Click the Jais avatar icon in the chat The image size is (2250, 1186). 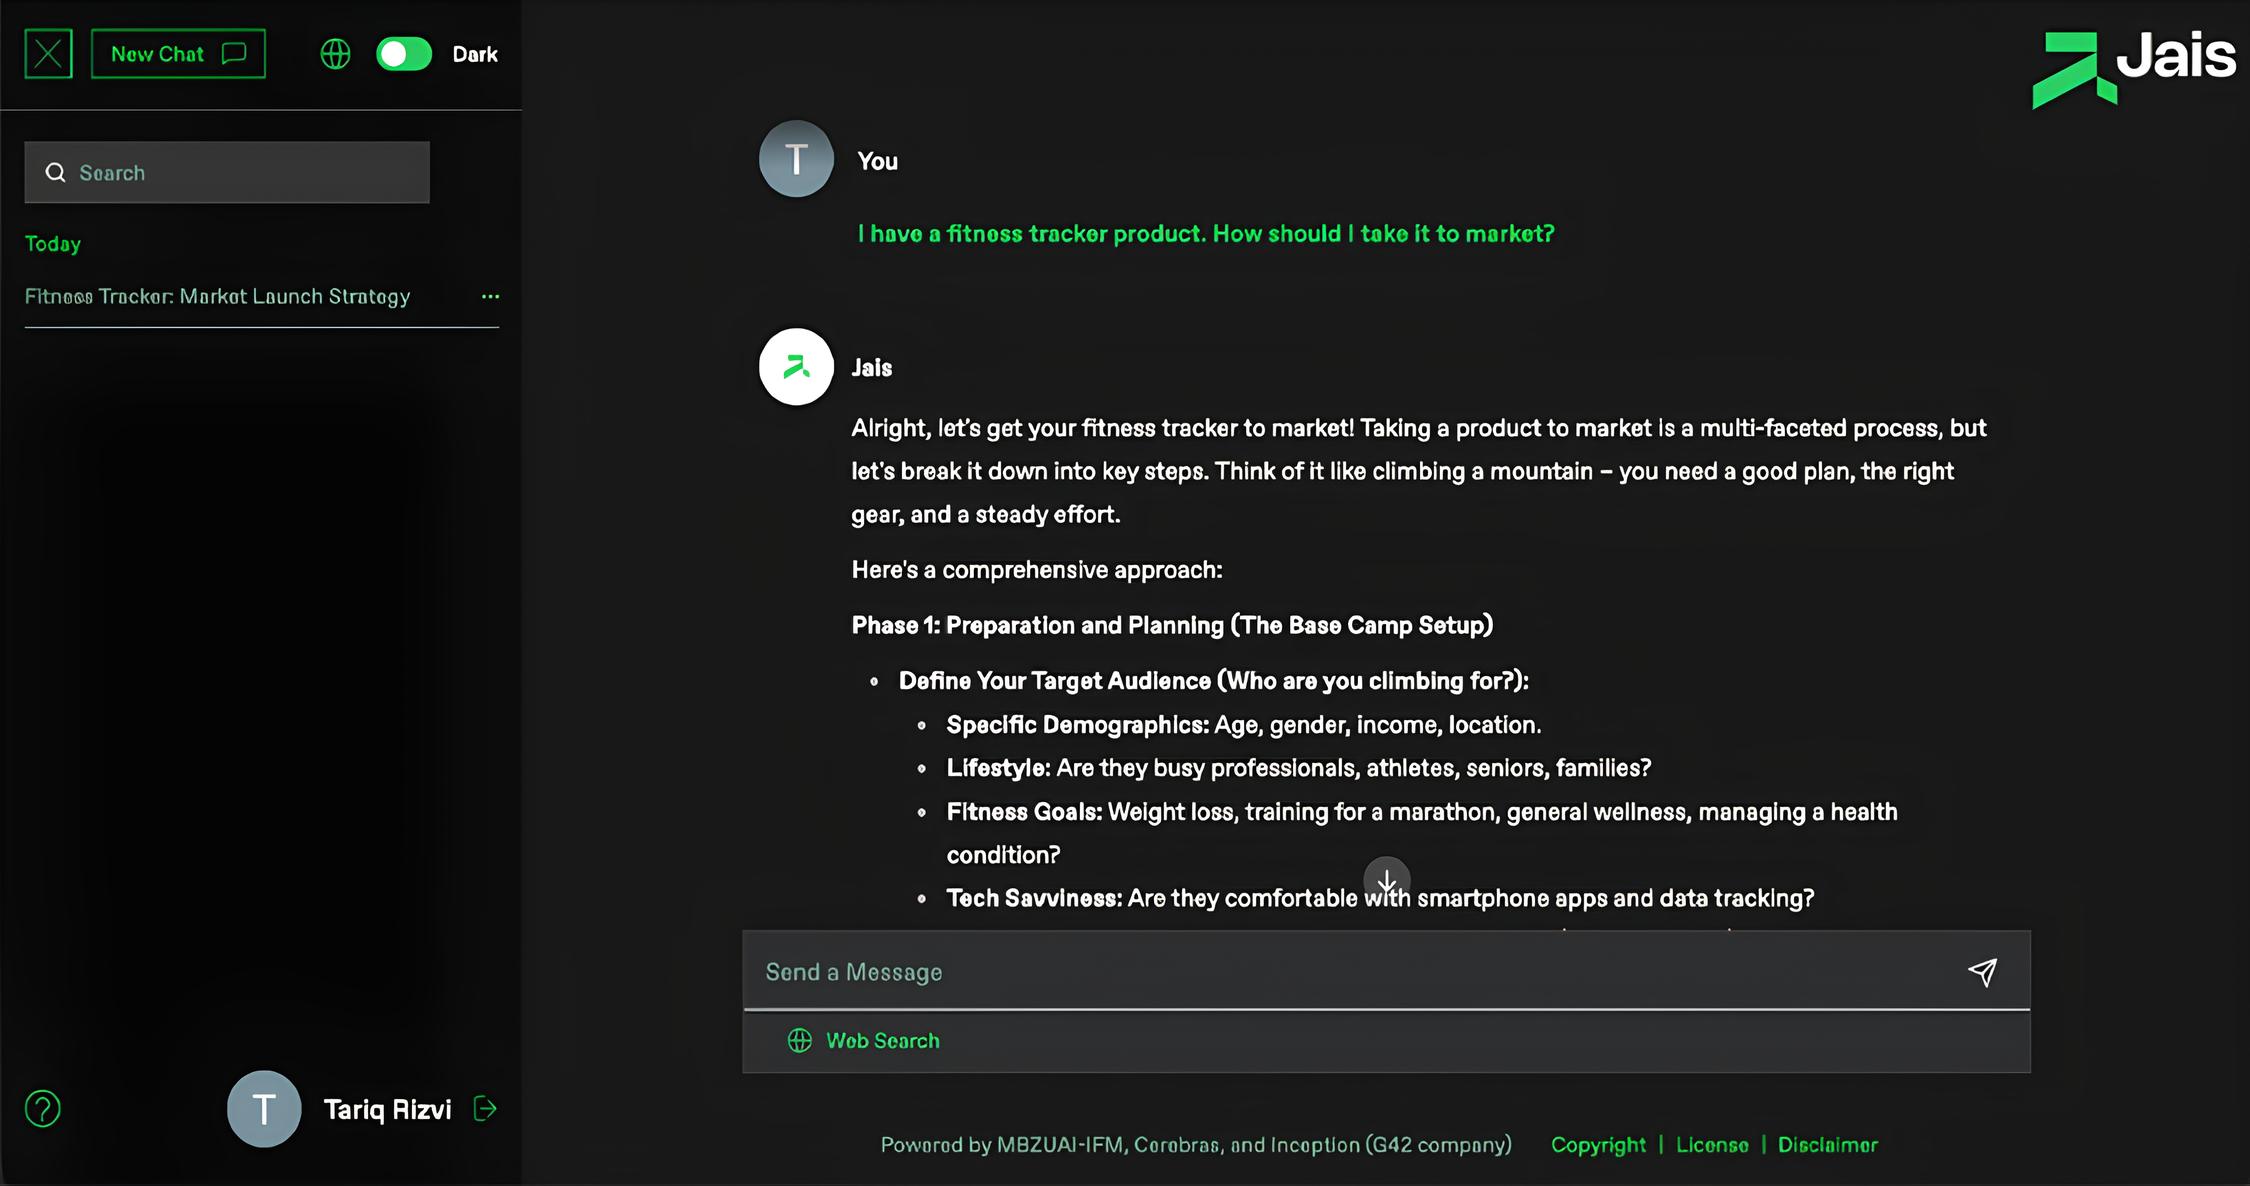click(x=796, y=367)
